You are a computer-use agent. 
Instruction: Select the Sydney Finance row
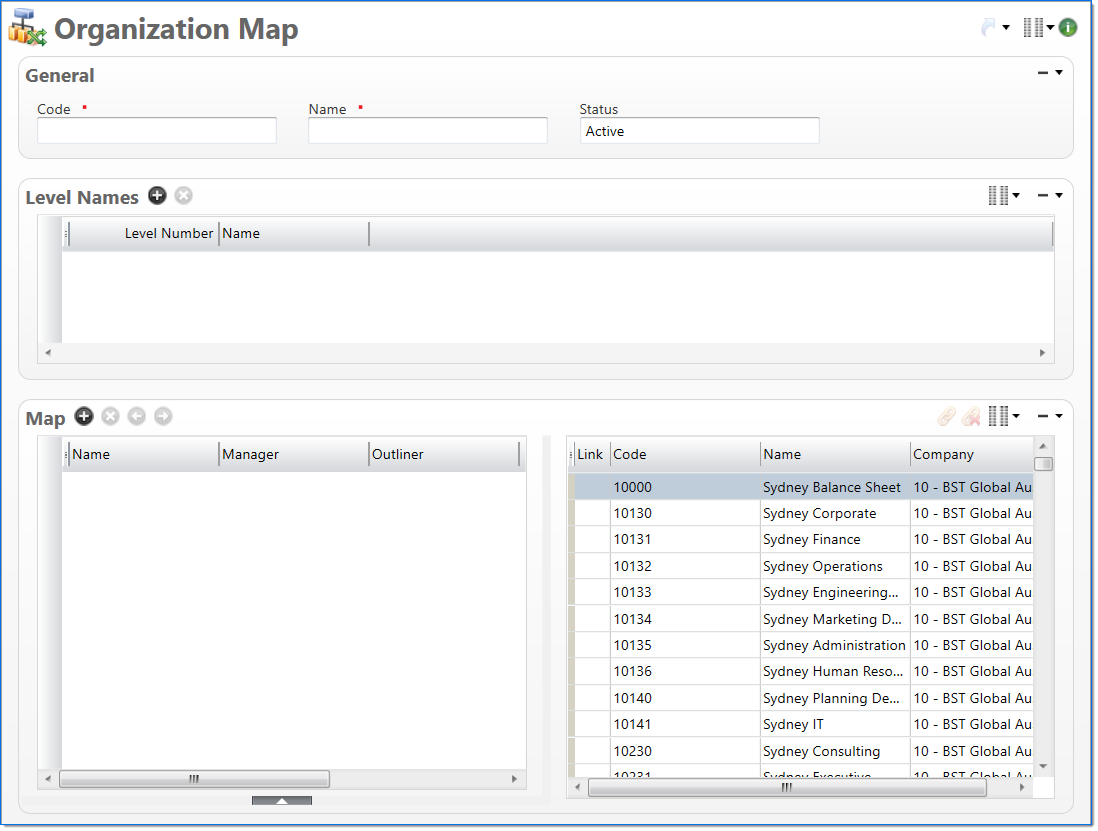811,540
